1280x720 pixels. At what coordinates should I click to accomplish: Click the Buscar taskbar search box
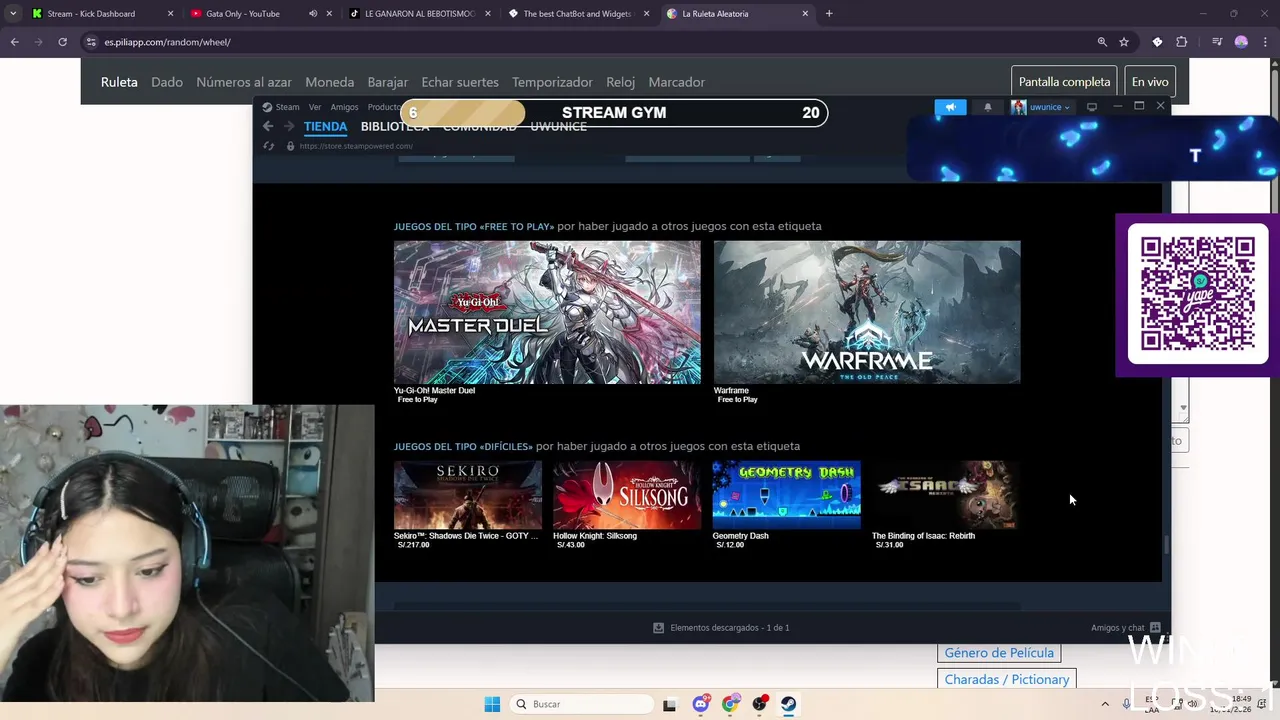pos(581,704)
